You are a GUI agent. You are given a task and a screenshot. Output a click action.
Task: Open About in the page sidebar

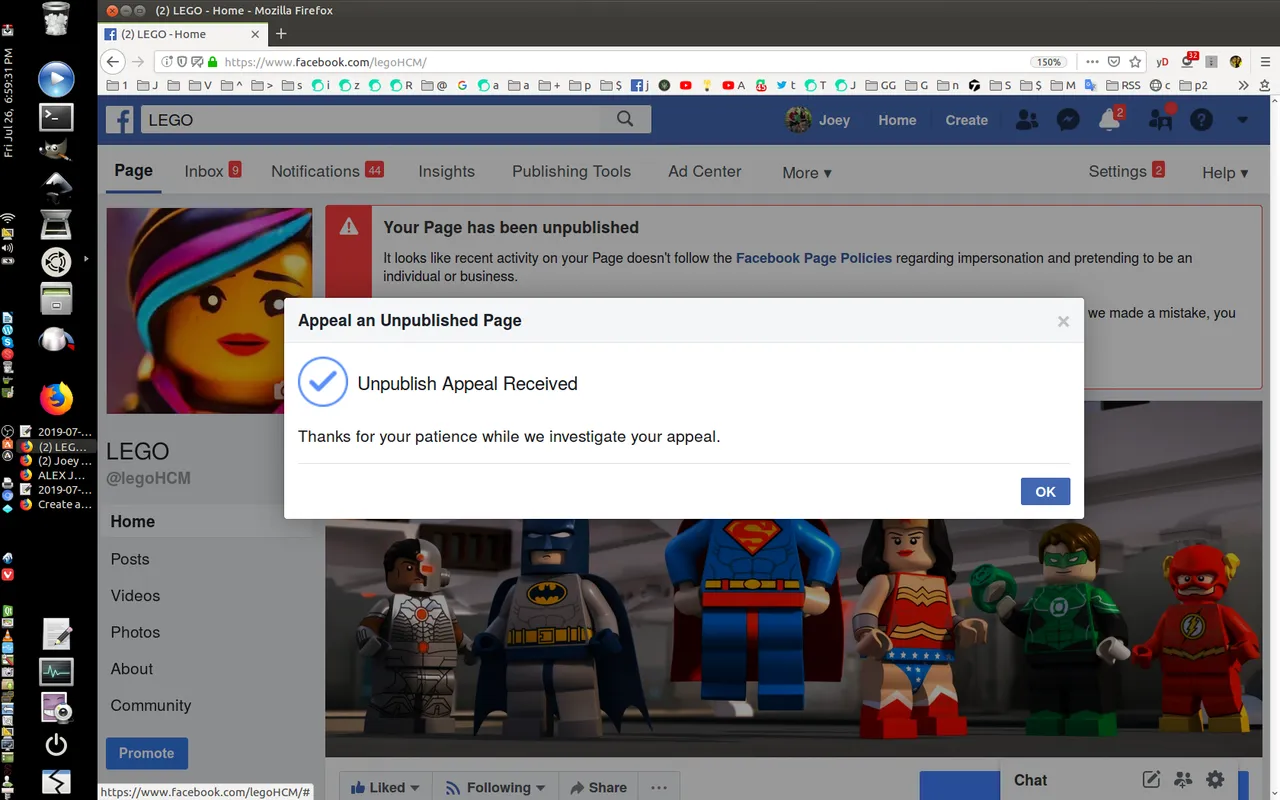[x=132, y=669]
